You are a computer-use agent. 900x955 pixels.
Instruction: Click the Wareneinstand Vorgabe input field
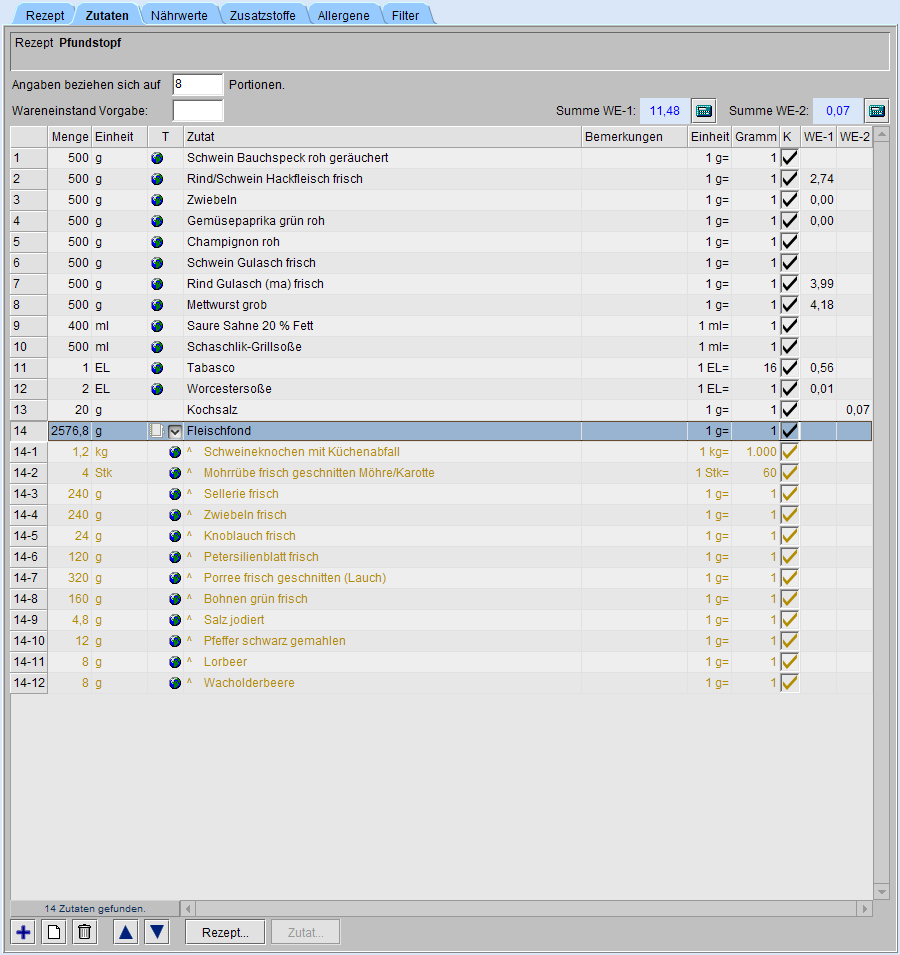point(197,110)
